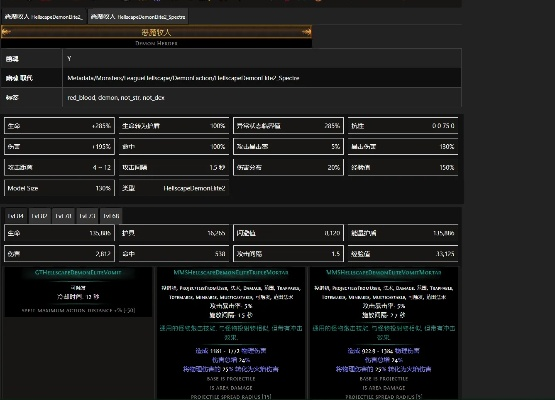Select the lvl 68 level tab

[111, 216]
